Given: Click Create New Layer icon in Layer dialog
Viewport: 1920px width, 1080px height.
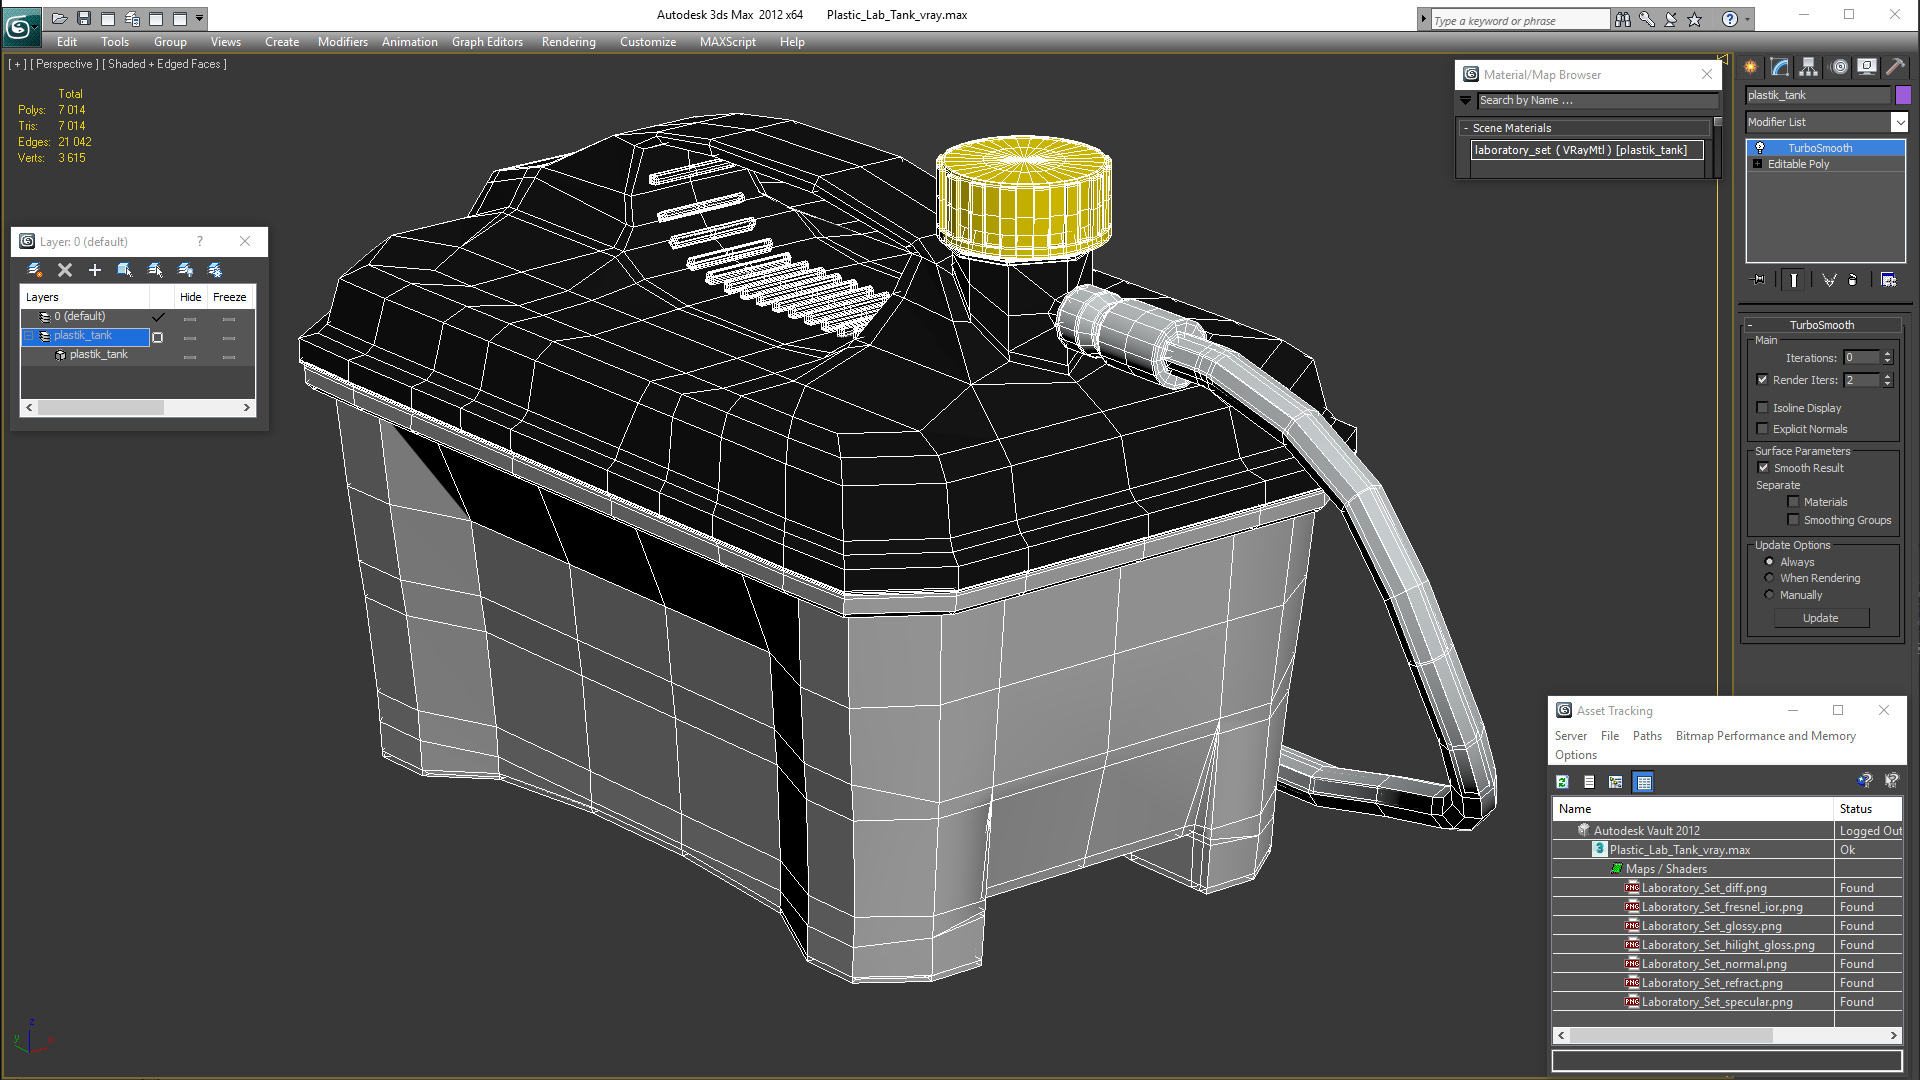Looking at the screenshot, I should click(35, 270).
